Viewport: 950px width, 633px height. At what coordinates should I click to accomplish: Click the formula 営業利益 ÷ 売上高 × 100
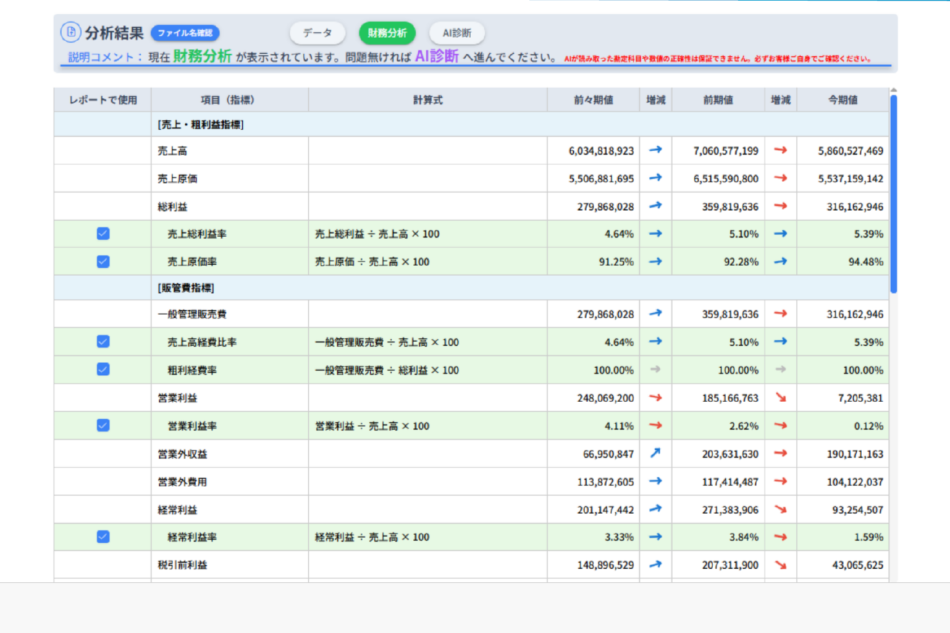coord(372,426)
